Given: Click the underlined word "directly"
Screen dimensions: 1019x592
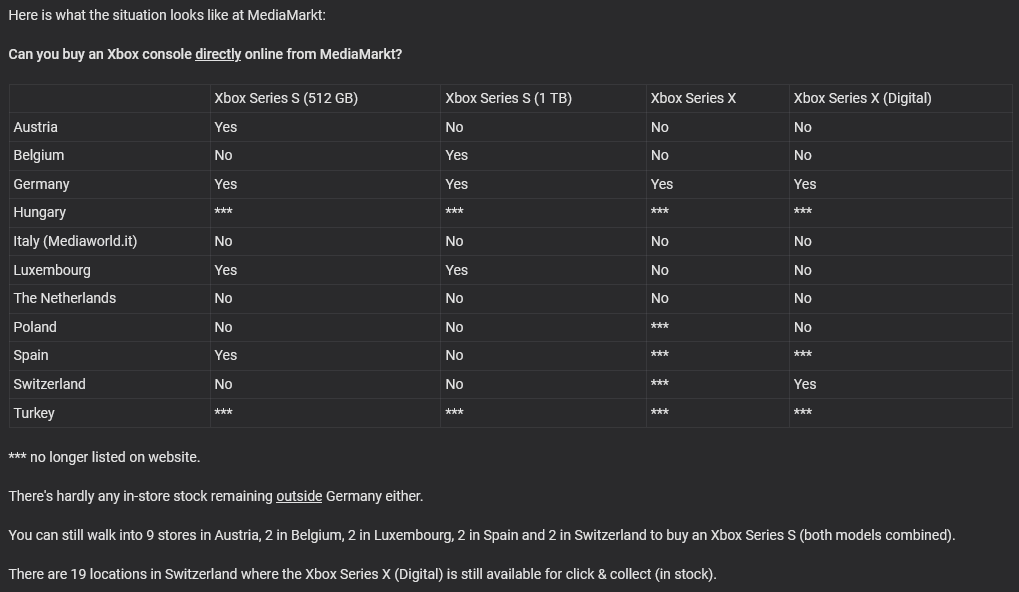Looking at the screenshot, I should [x=218, y=54].
